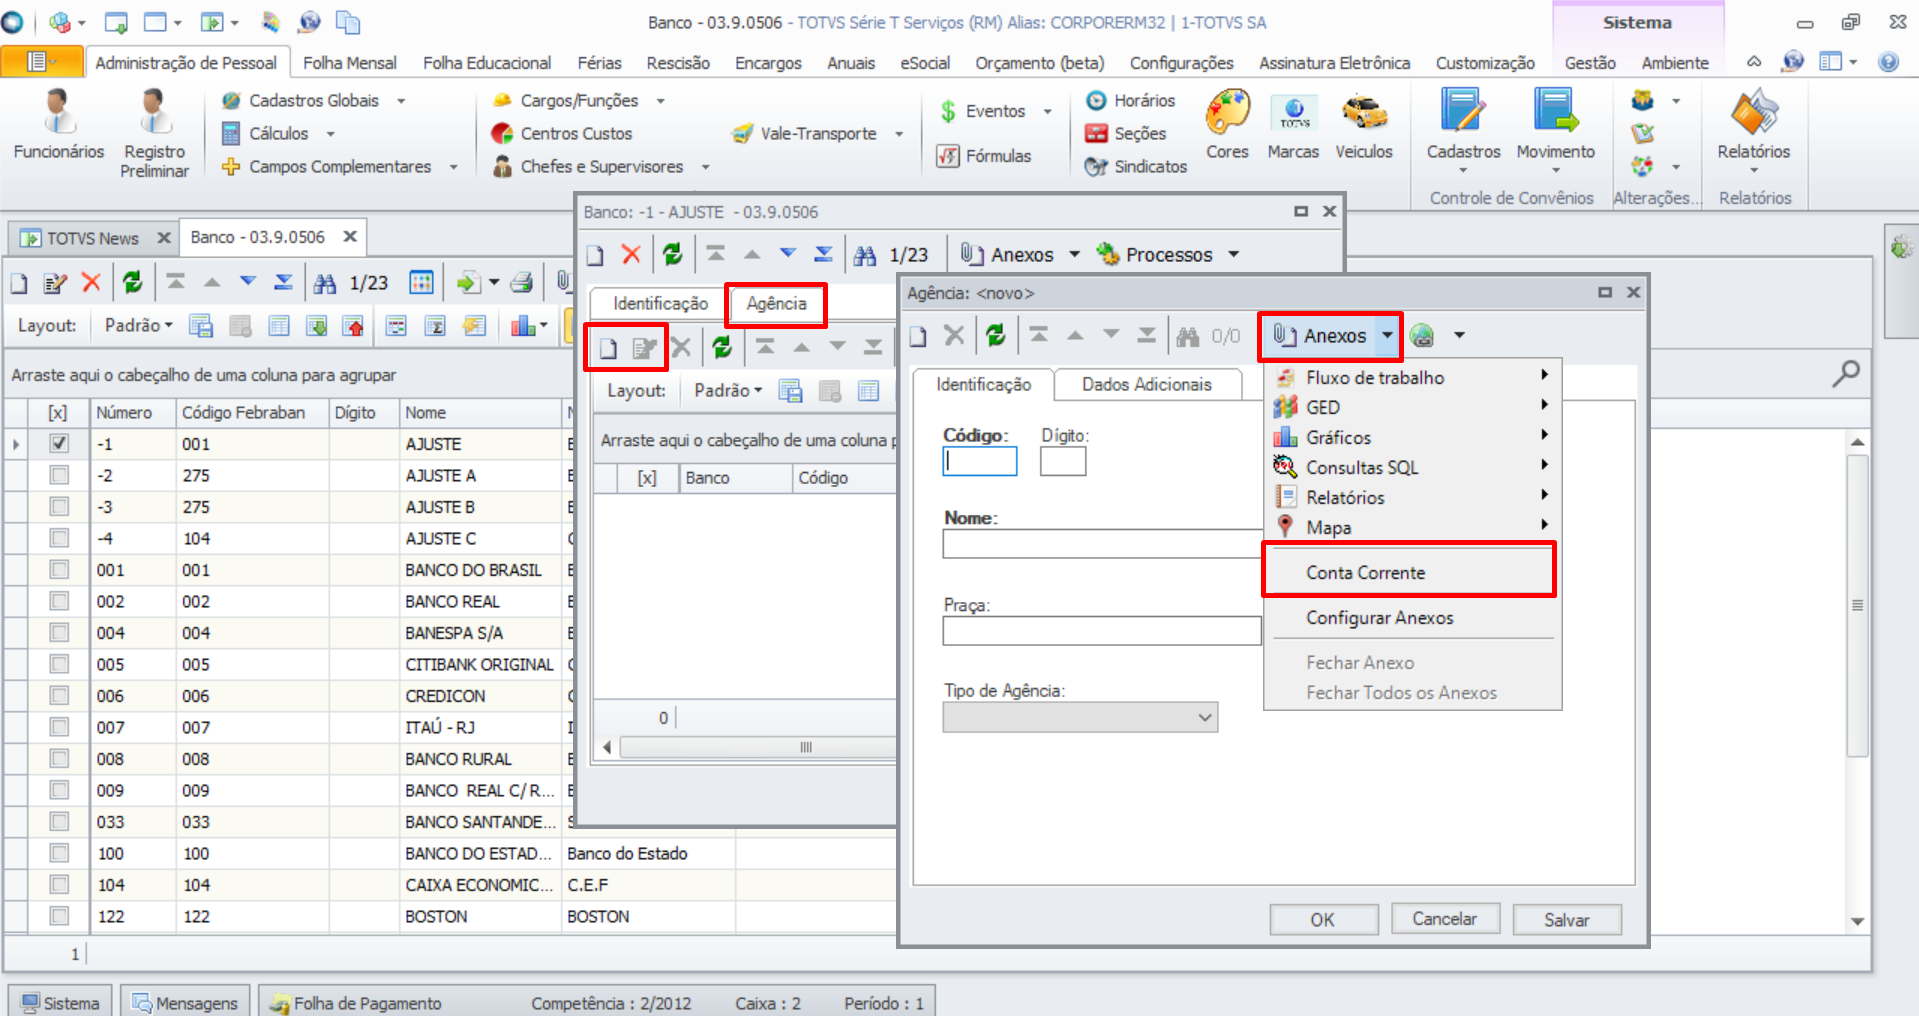Choose Configurar Anexos in menu
1919x1016 pixels.
tap(1409, 617)
